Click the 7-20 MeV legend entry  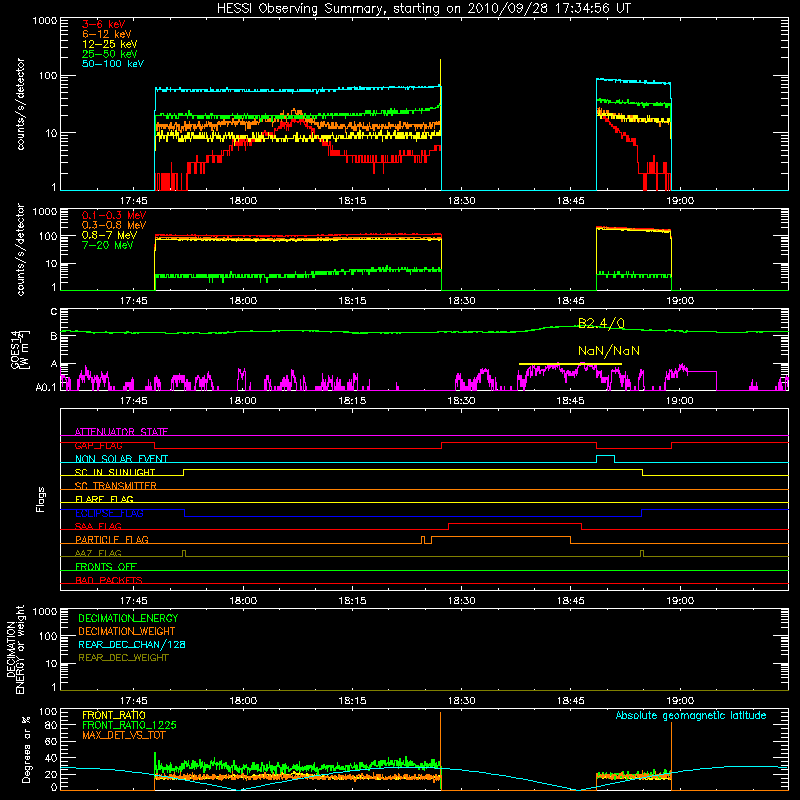click(108, 245)
